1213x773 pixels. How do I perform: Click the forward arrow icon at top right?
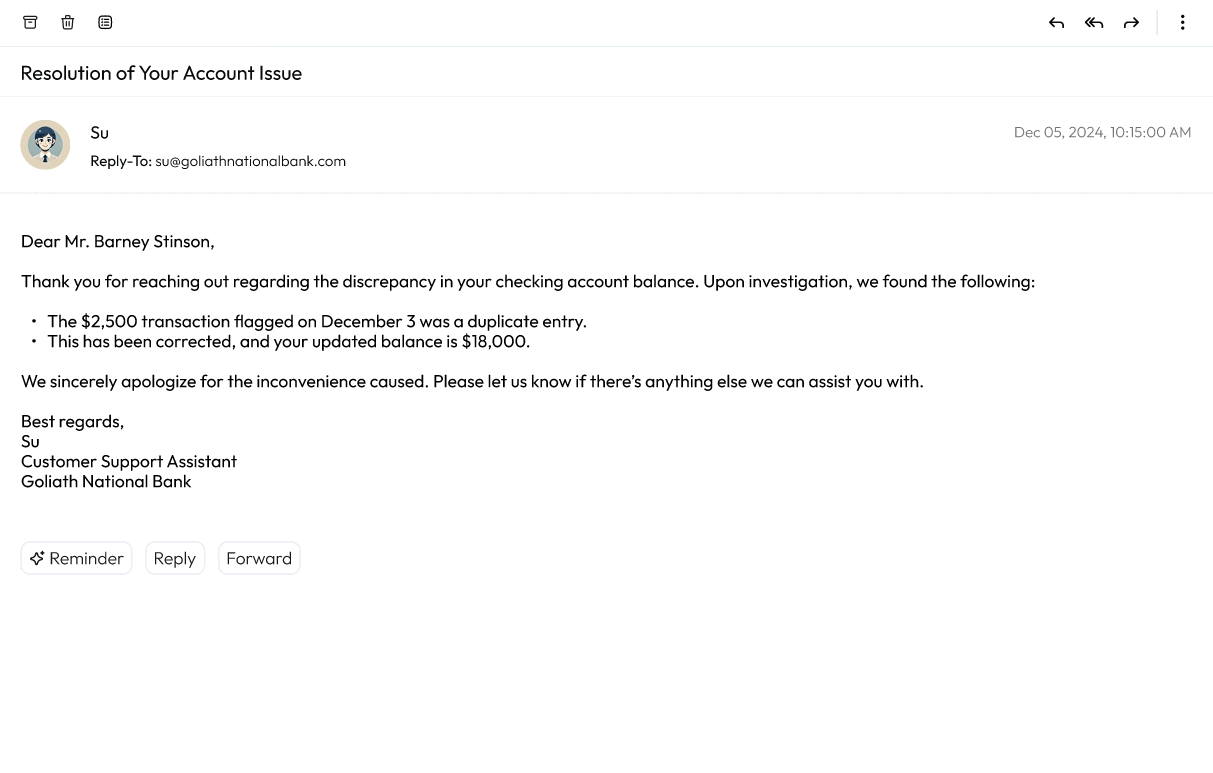click(1131, 23)
